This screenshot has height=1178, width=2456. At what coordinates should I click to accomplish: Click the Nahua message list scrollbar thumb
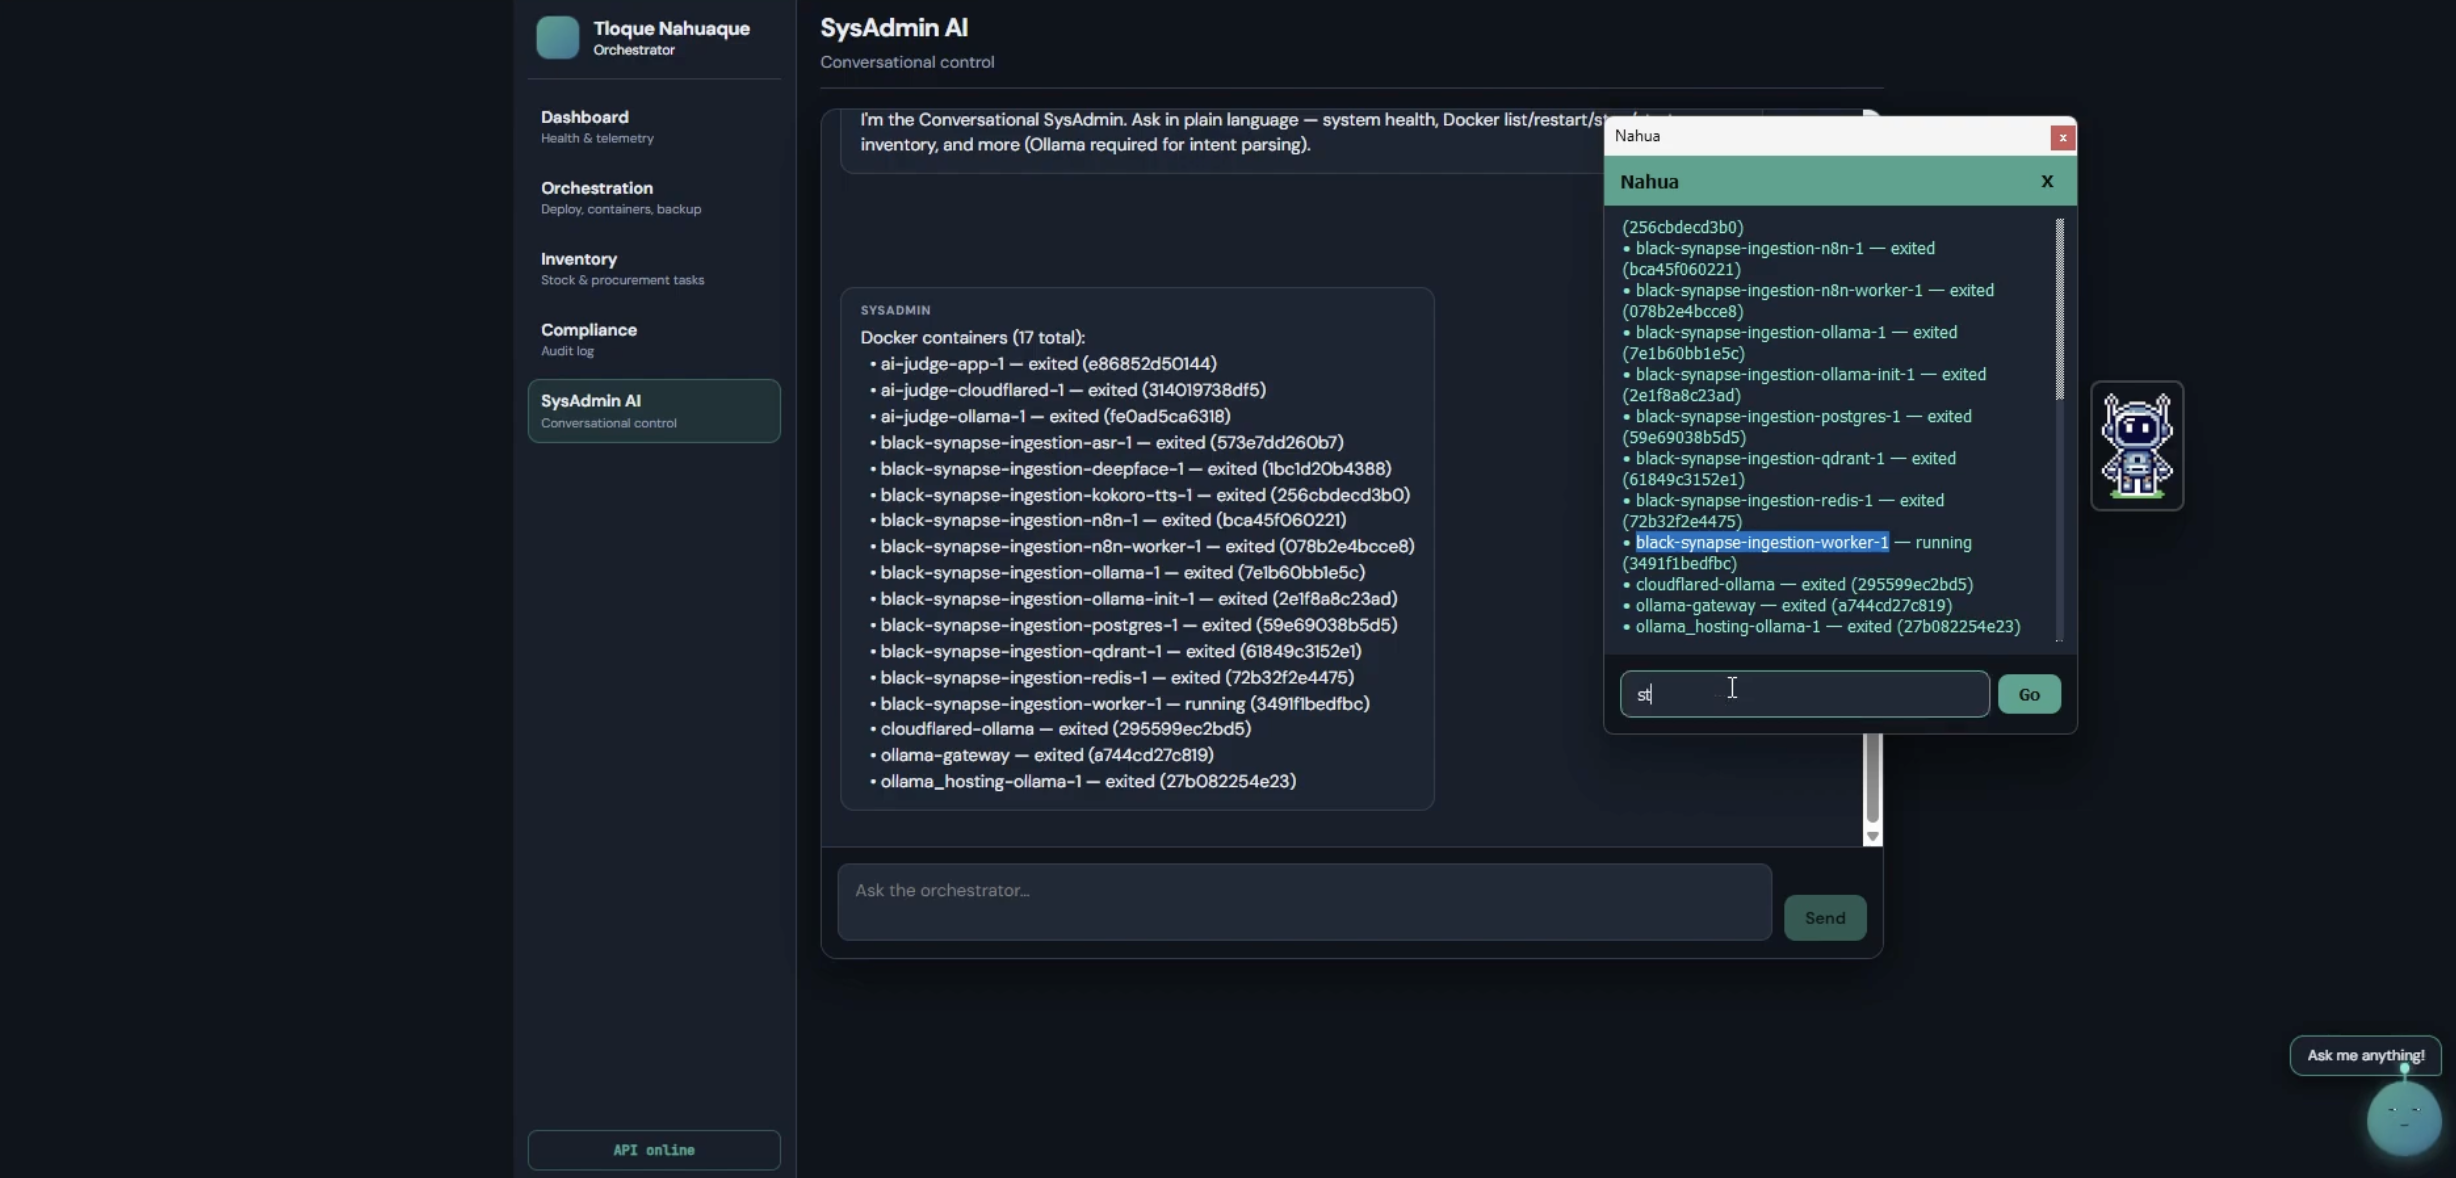(x=2059, y=310)
